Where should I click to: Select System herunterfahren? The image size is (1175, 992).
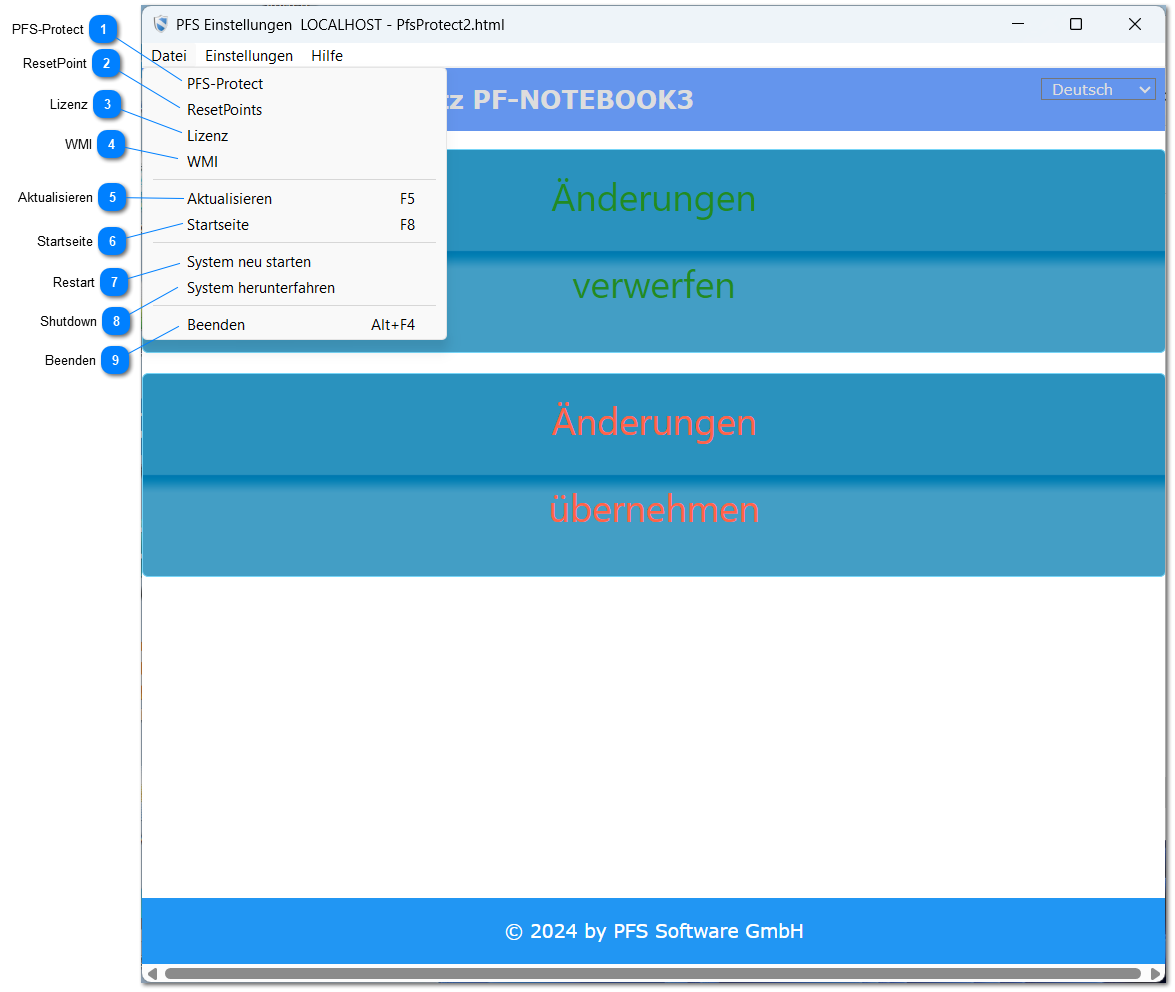261,288
